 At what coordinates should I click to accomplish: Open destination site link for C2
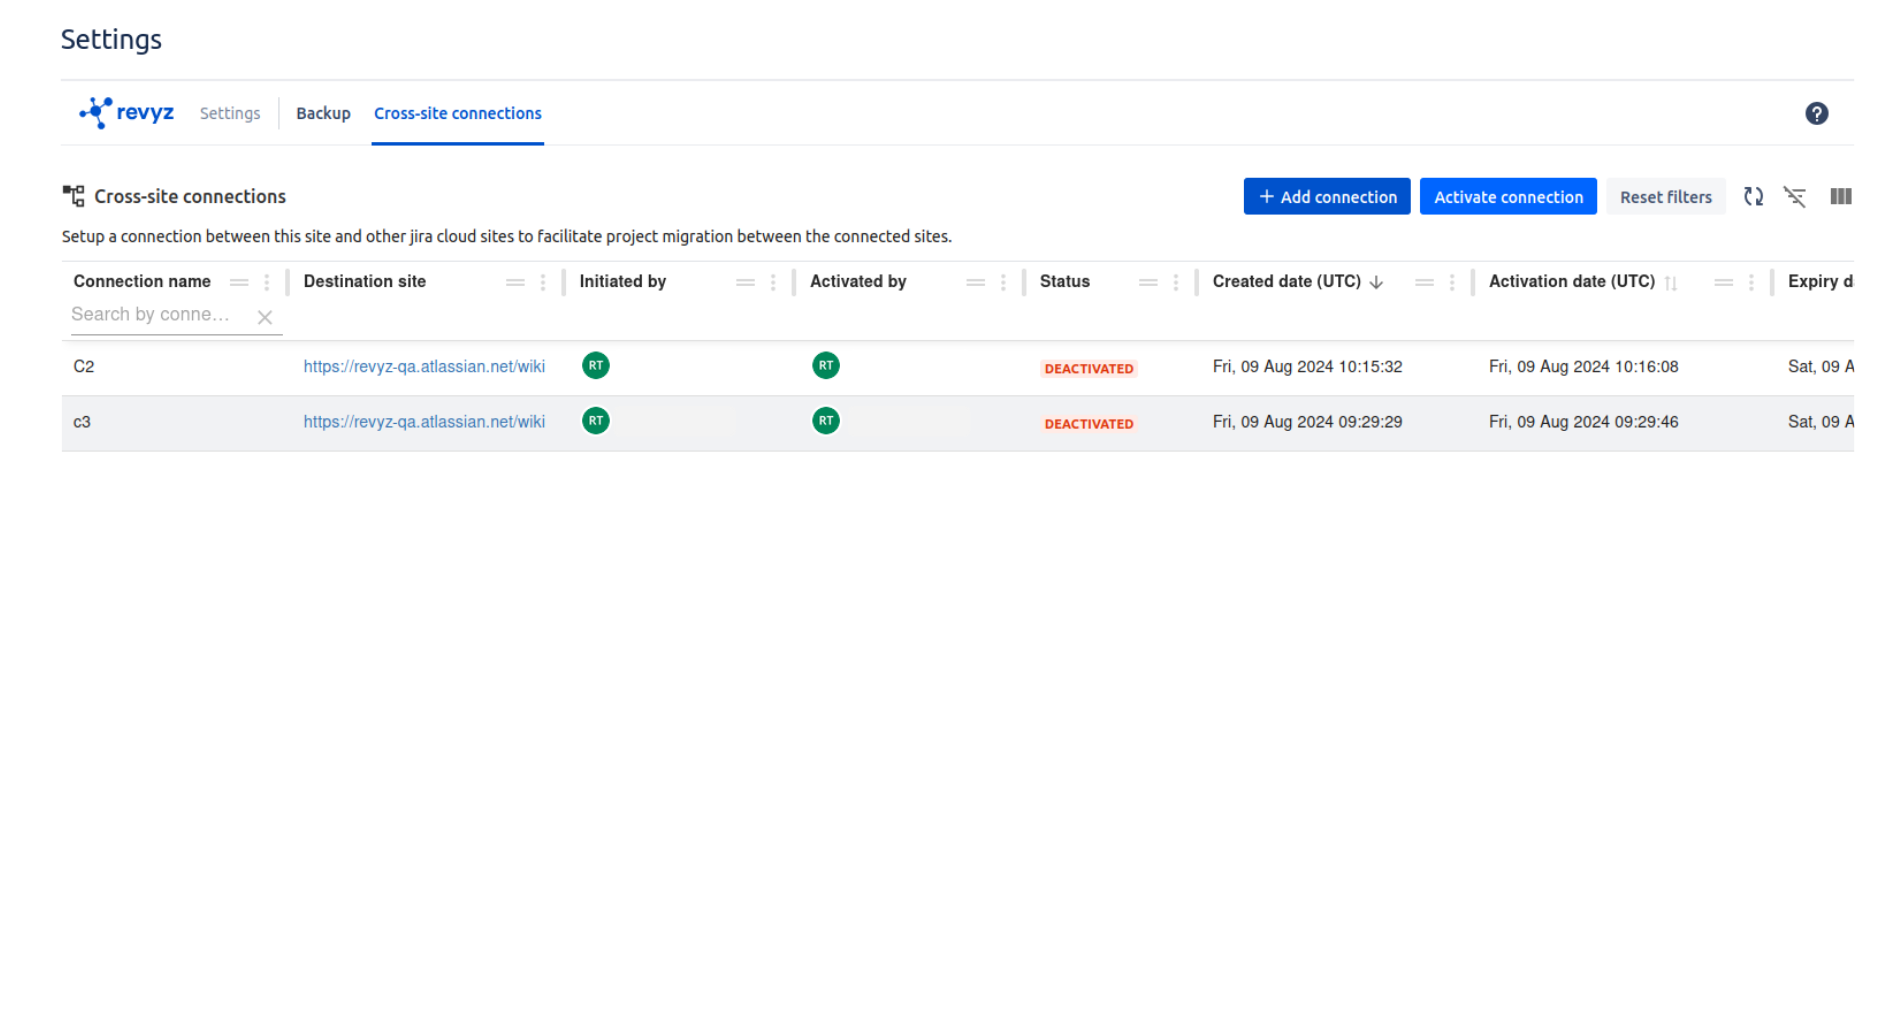(x=424, y=367)
